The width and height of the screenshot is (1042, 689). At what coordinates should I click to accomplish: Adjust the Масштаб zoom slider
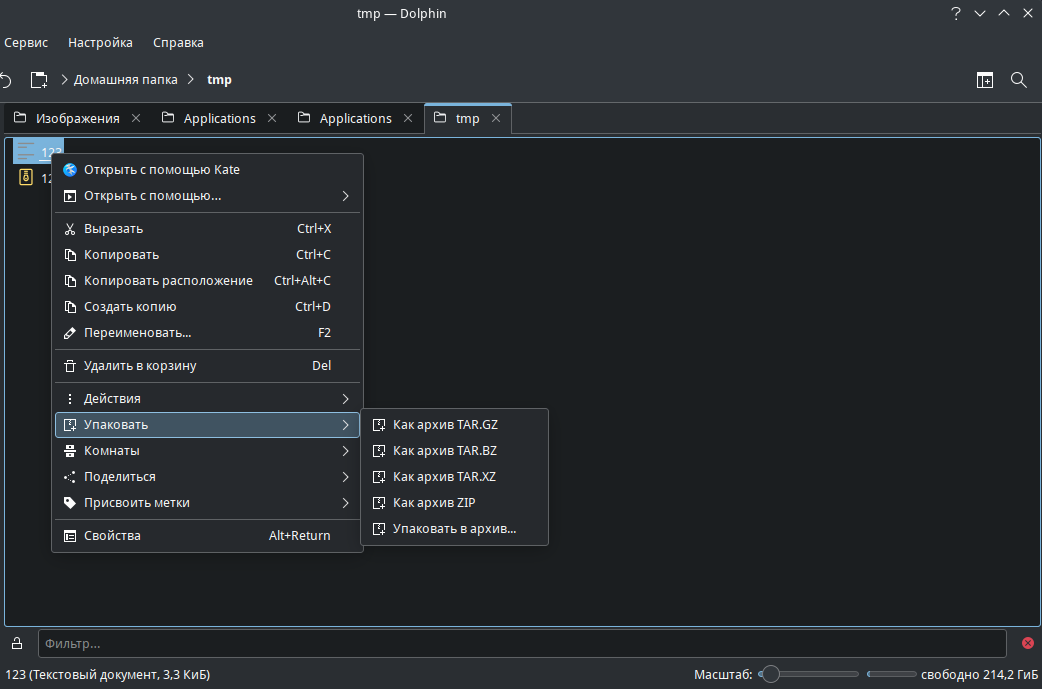[770, 675]
